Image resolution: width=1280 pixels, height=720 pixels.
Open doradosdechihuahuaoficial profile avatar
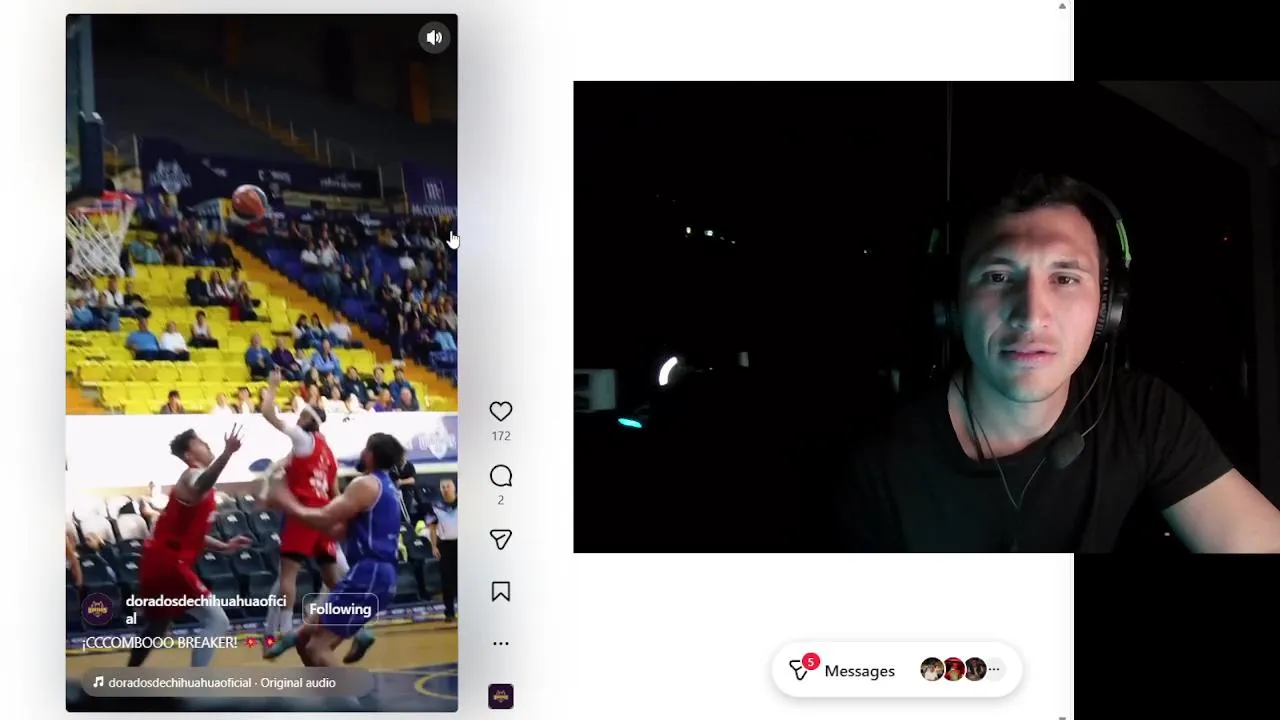98,609
